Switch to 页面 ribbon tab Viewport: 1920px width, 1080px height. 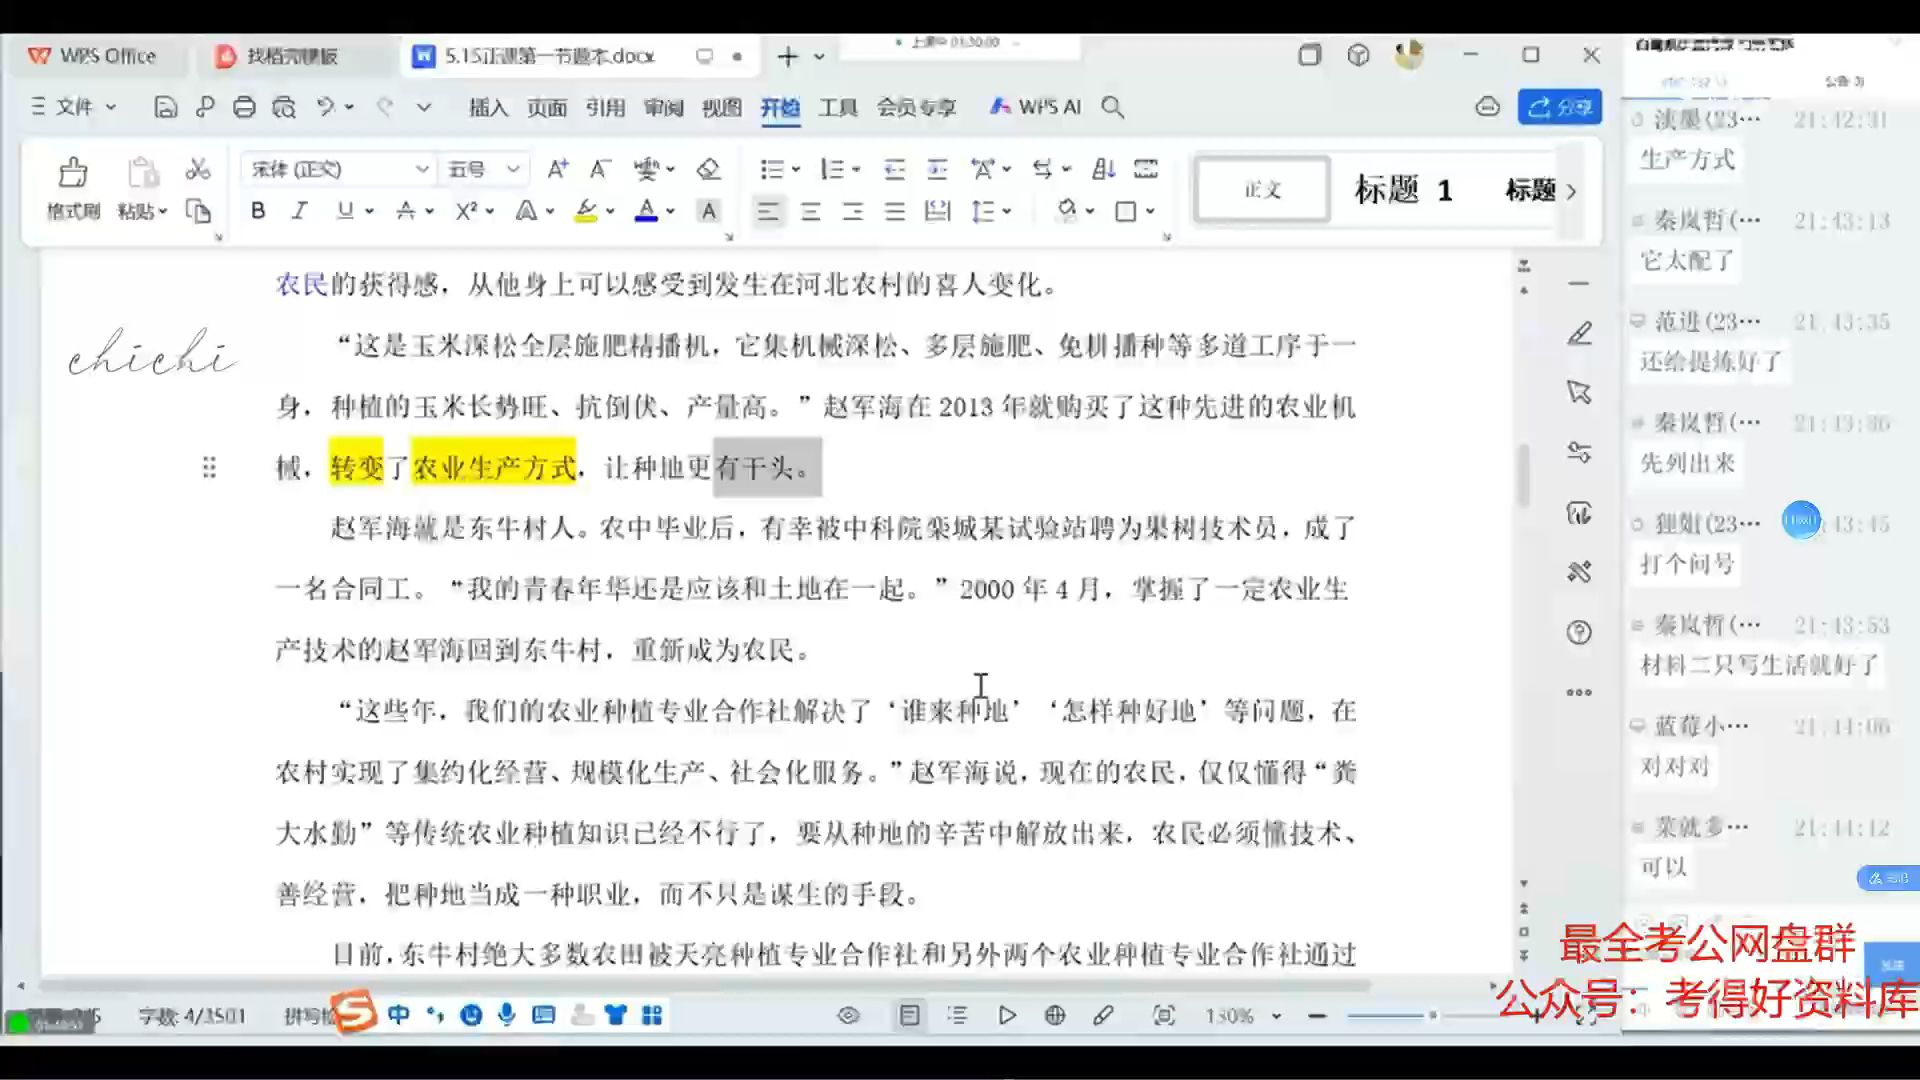pyautogui.click(x=547, y=107)
